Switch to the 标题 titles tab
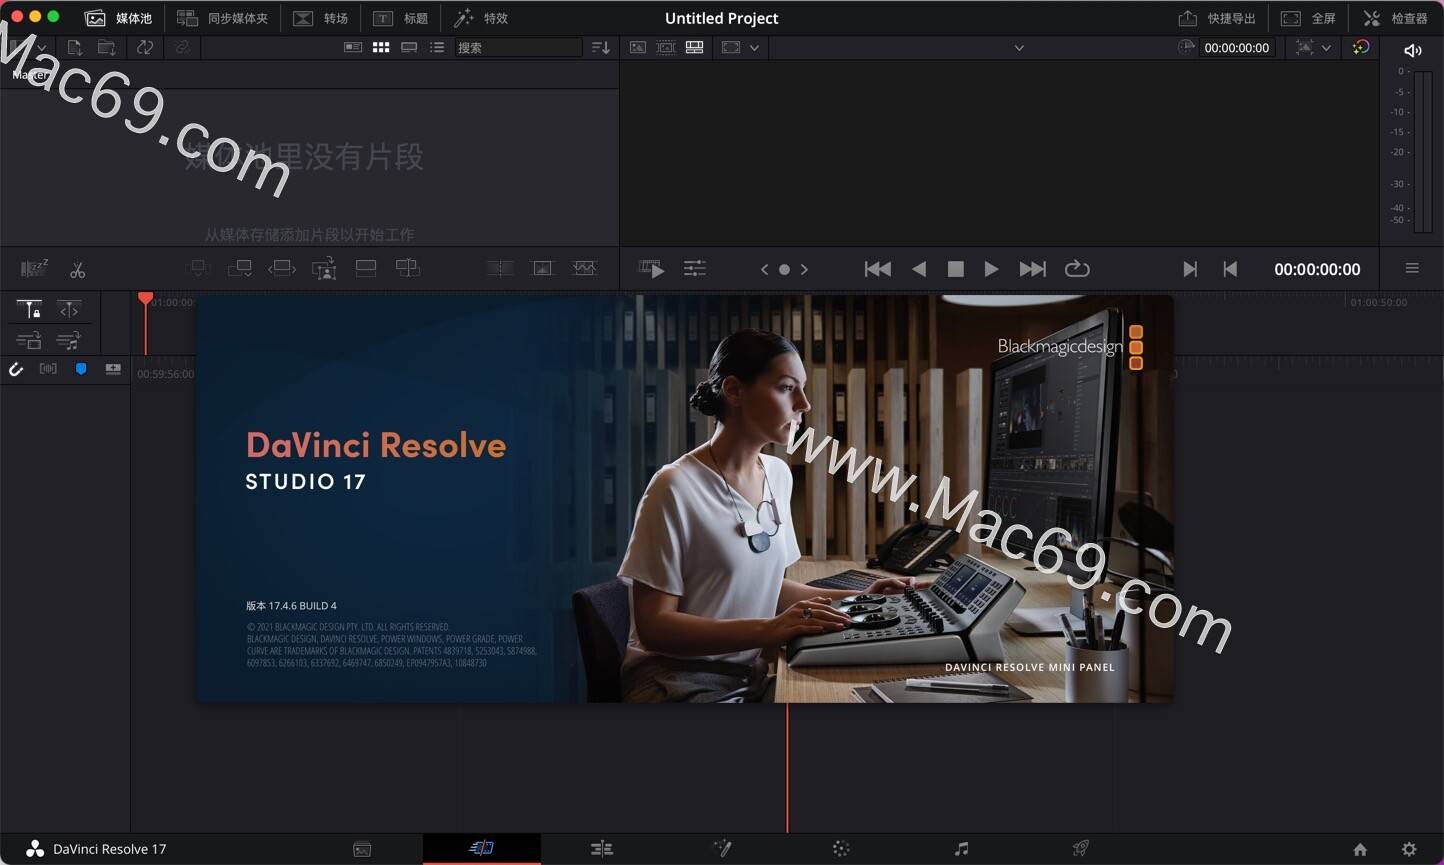Viewport: 1444px width, 865px height. click(400, 18)
